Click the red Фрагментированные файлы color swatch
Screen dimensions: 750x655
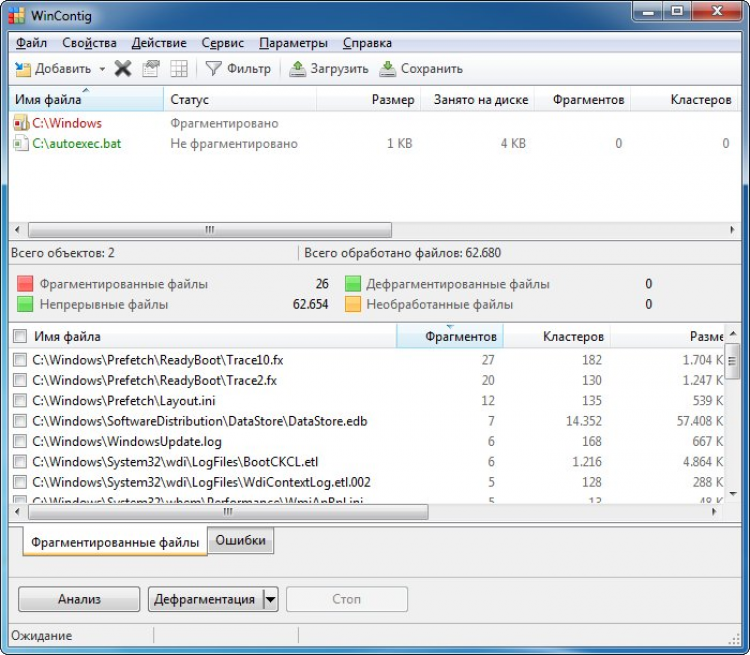tap(25, 284)
